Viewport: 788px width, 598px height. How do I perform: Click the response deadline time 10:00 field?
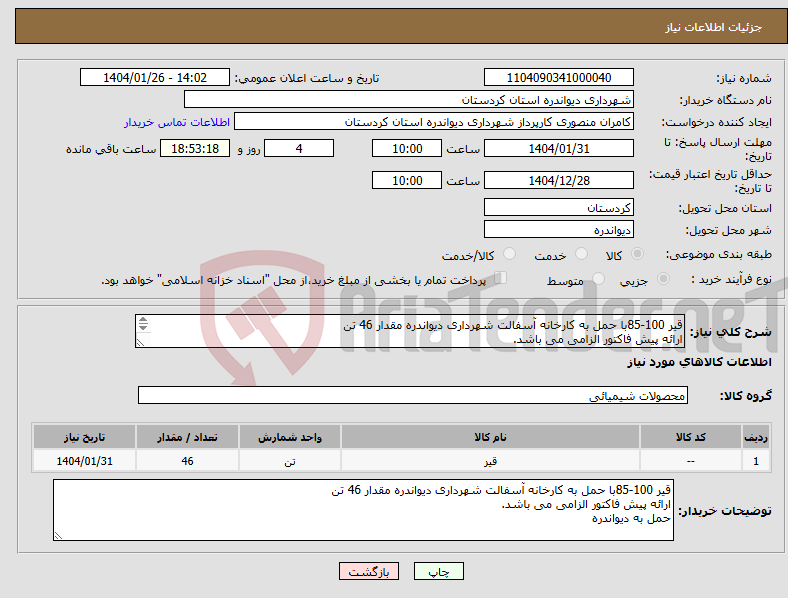(x=407, y=148)
